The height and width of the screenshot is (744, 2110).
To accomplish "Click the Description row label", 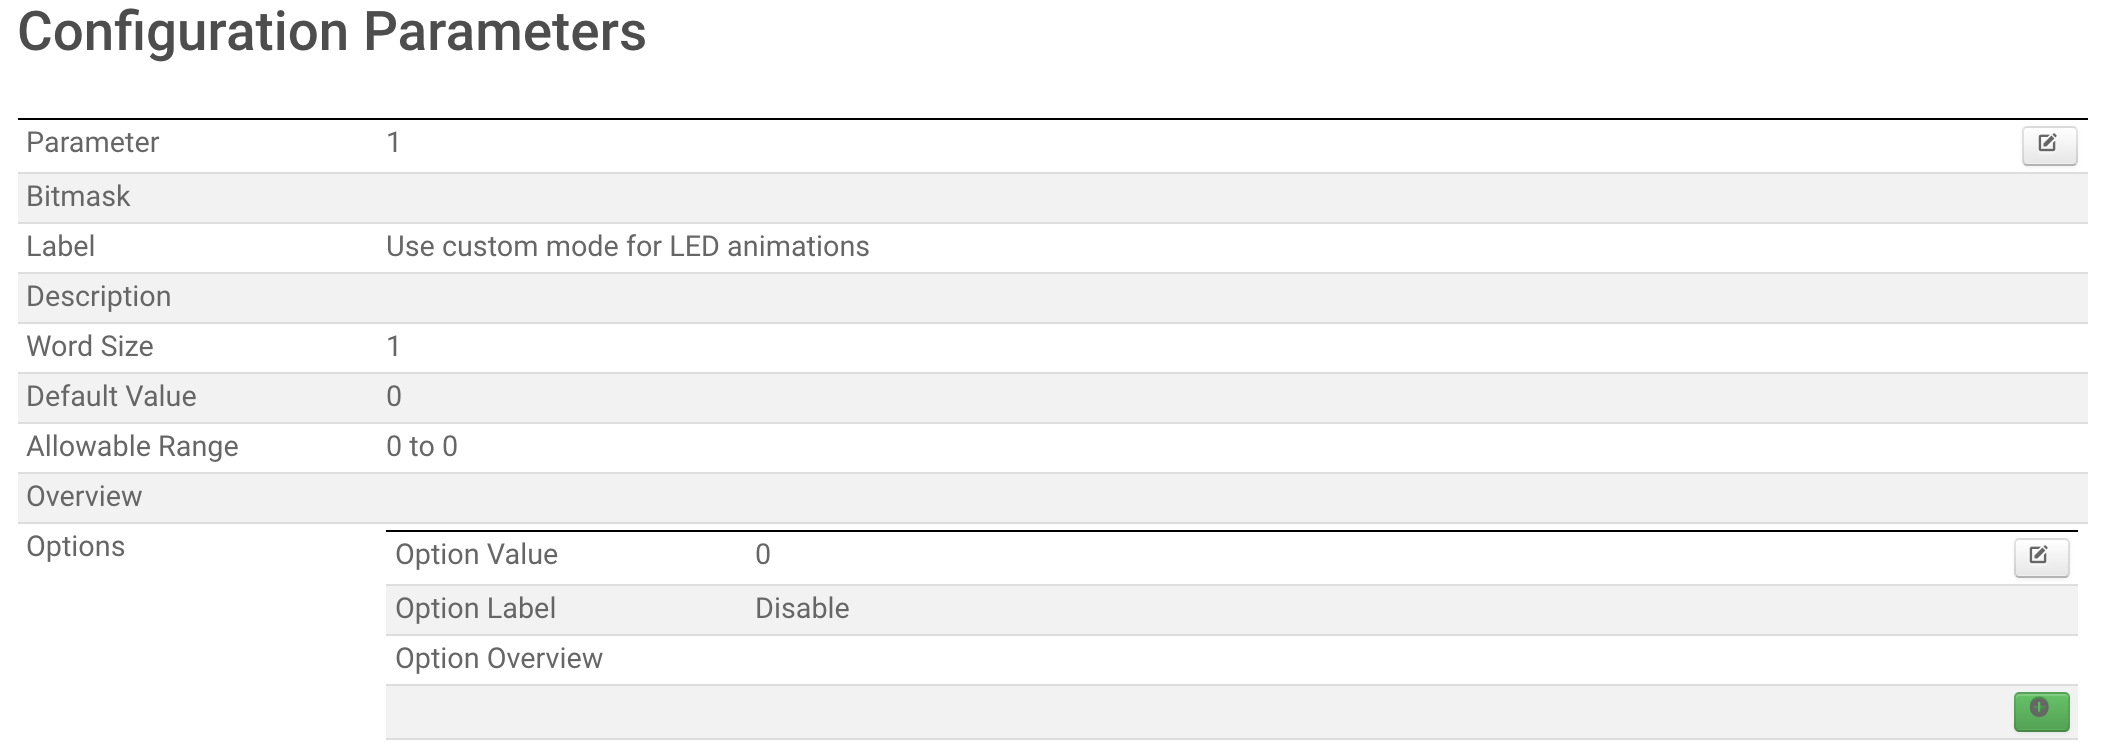I will pyautogui.click(x=98, y=297).
